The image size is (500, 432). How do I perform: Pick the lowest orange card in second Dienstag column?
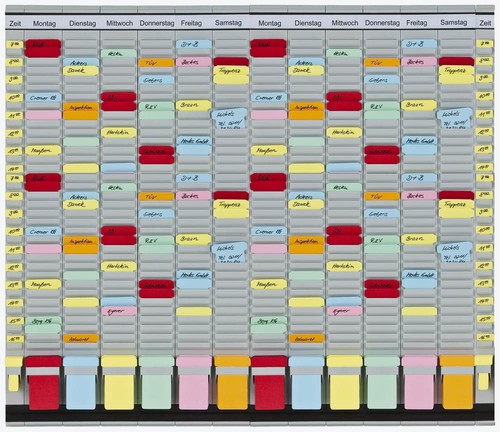coord(306,338)
